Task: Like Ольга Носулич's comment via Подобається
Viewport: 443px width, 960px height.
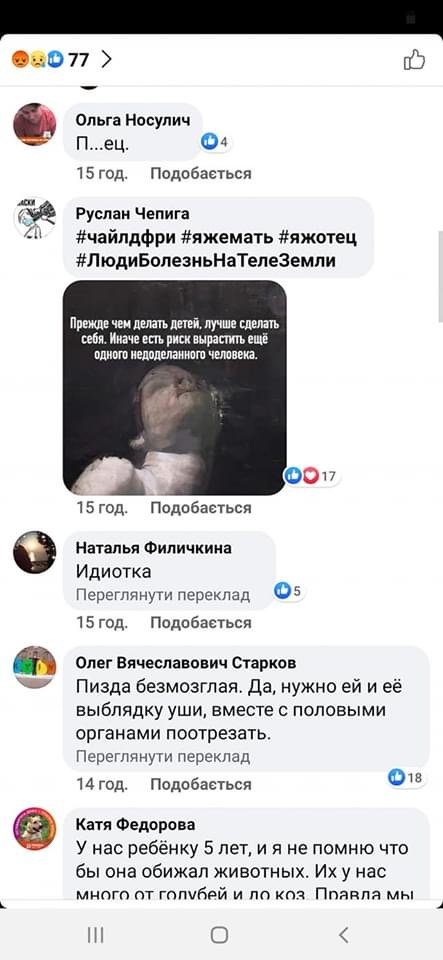Action: pos(201,174)
